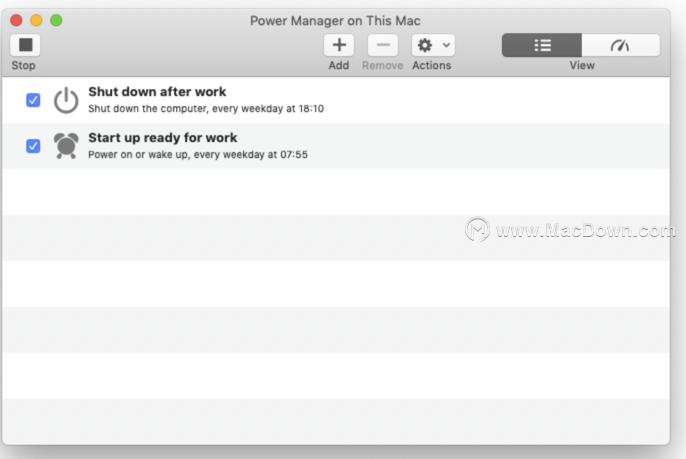Viewport: 686px width, 459px height.
Task: Add a new event with plus button
Action: (x=339, y=45)
